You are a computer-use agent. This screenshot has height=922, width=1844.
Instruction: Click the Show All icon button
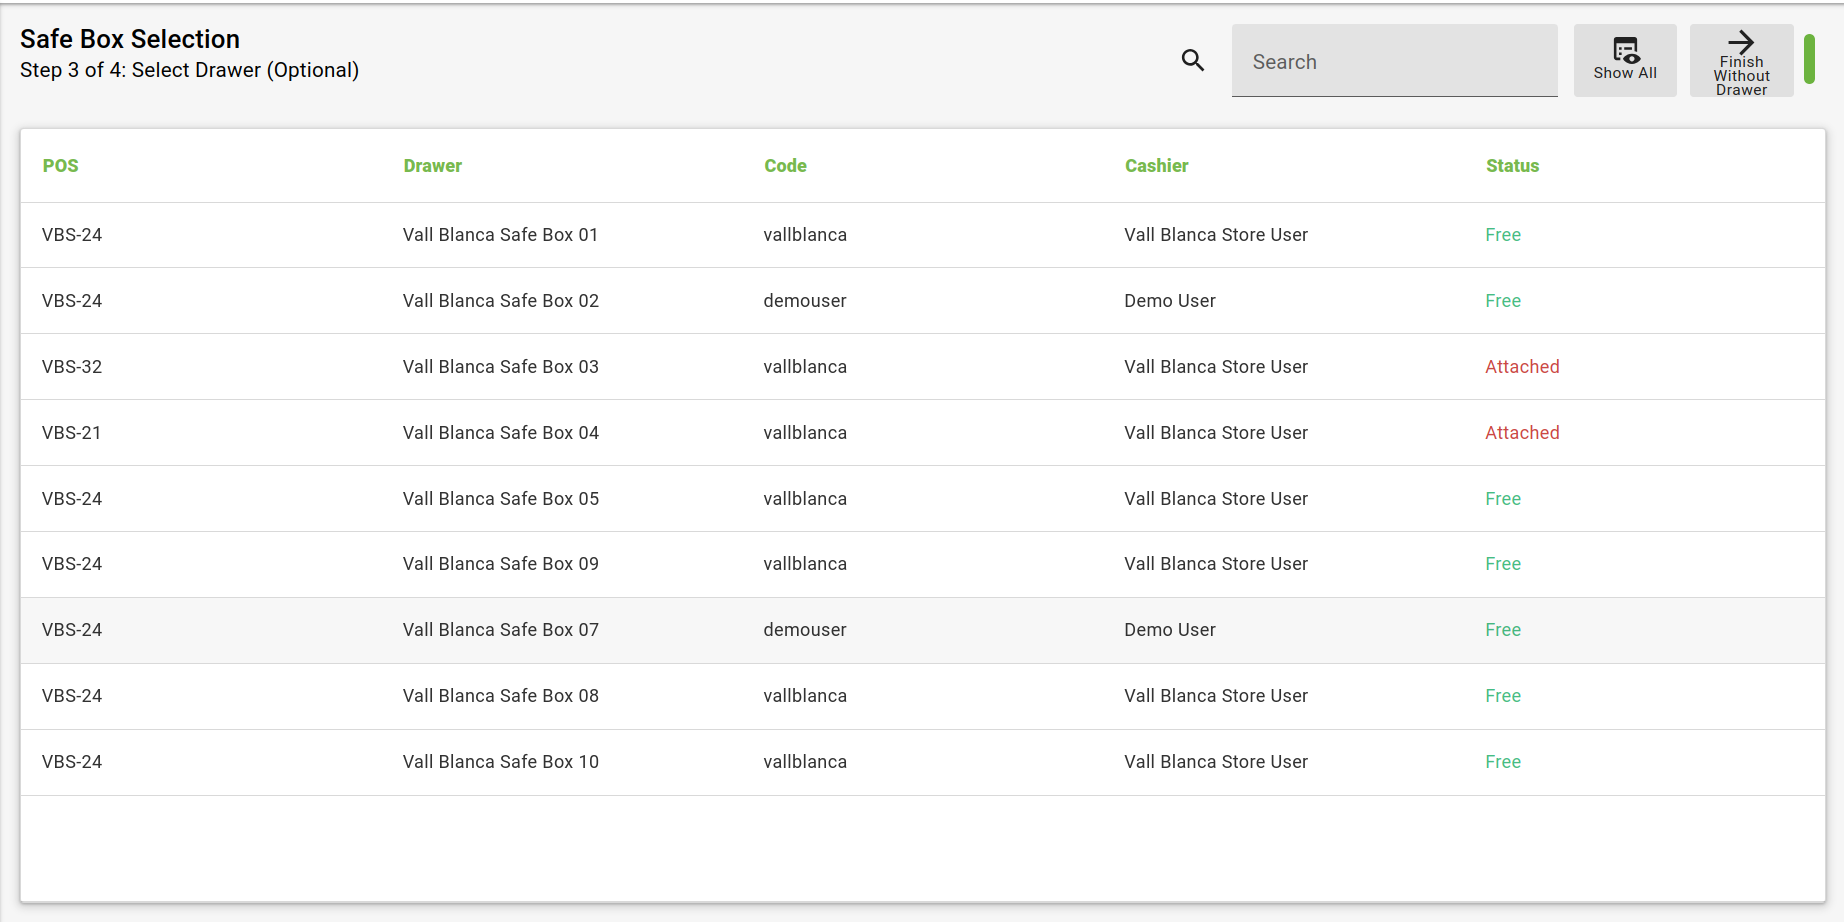point(1625,60)
